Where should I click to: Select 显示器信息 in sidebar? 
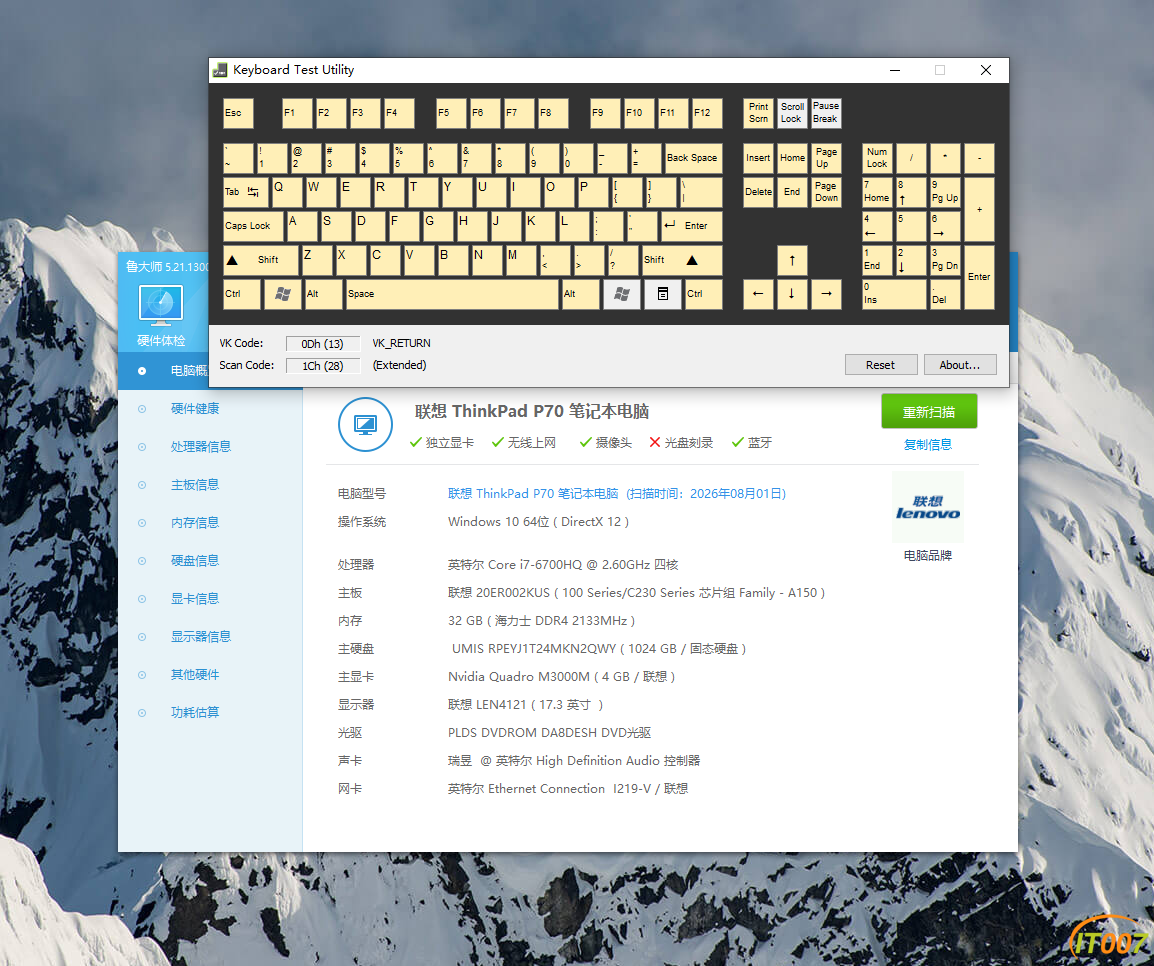click(201, 636)
